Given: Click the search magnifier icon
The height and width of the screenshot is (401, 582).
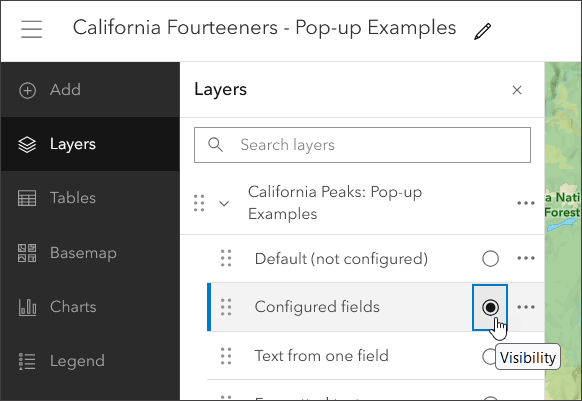Looking at the screenshot, I should (x=215, y=145).
